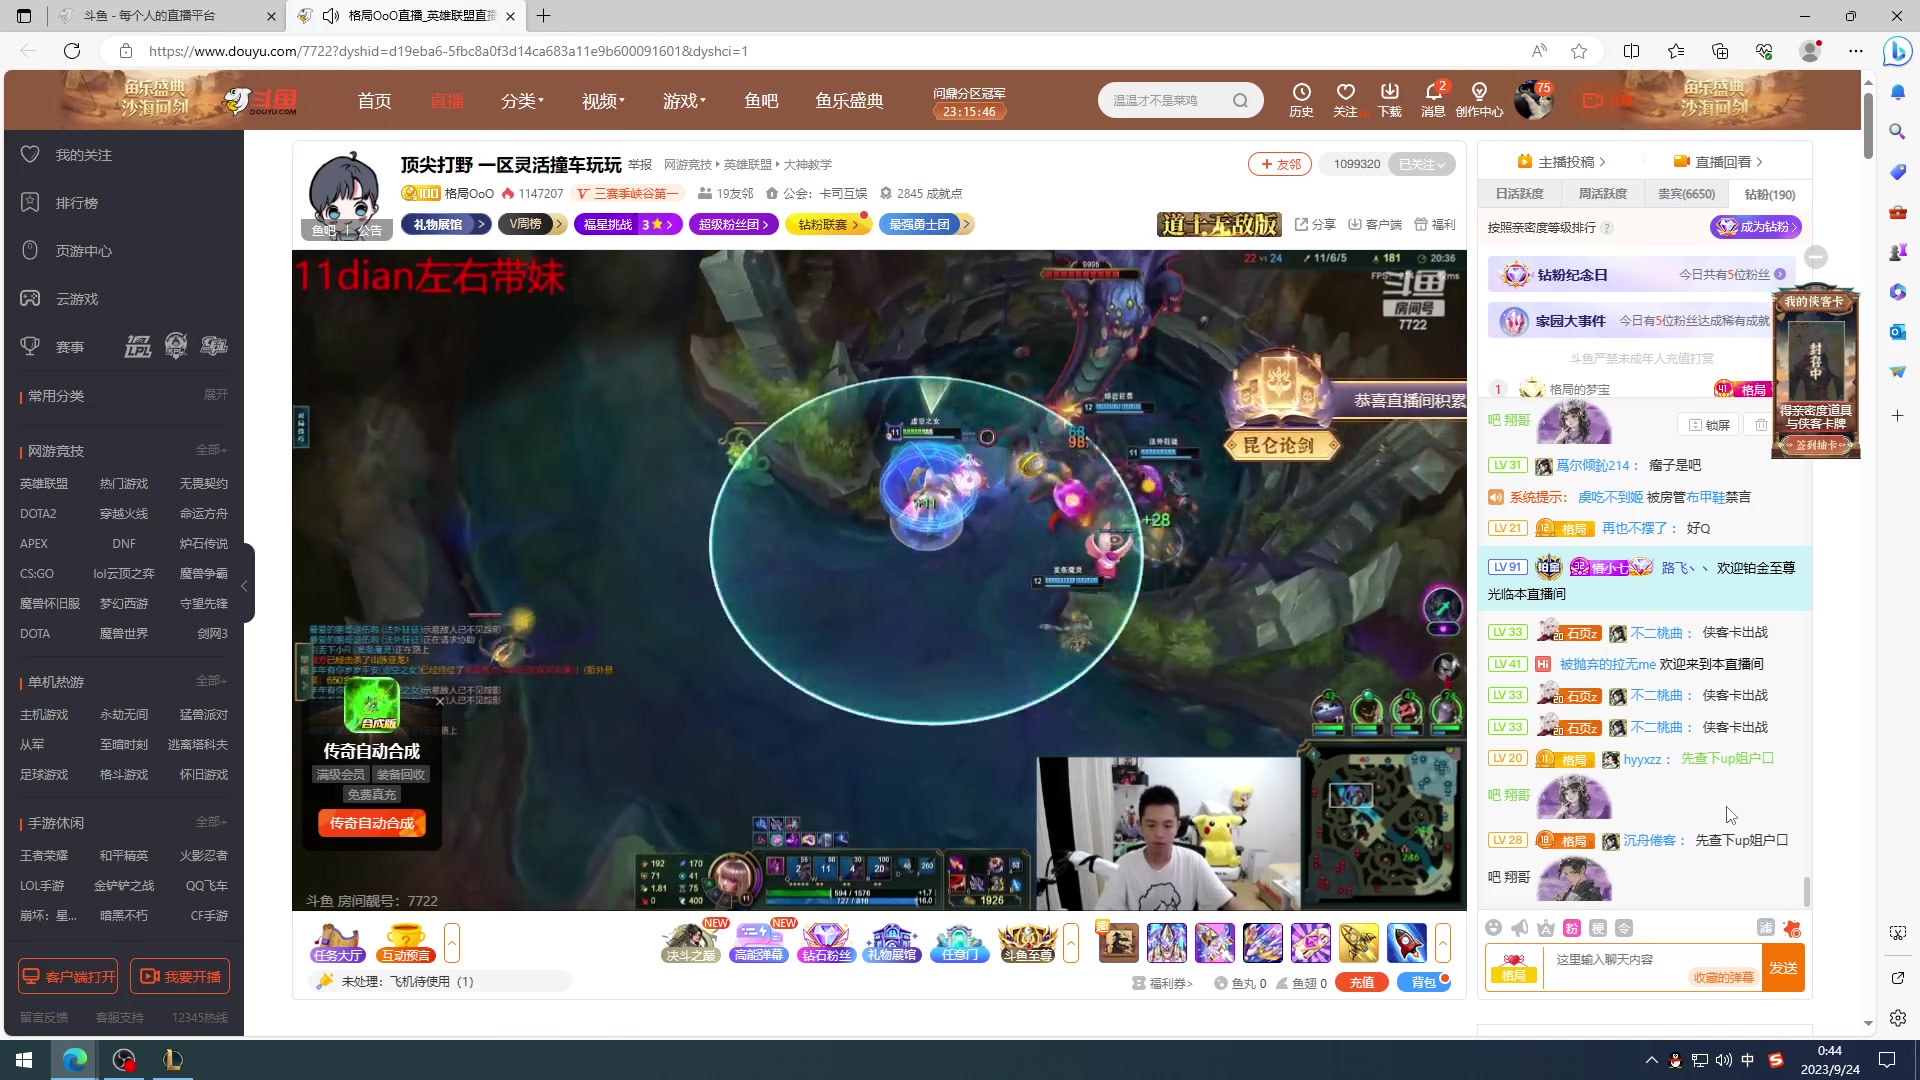The height and width of the screenshot is (1080, 1920).
Task: Toggle tab audio mute speaker icon
Action: point(331,16)
